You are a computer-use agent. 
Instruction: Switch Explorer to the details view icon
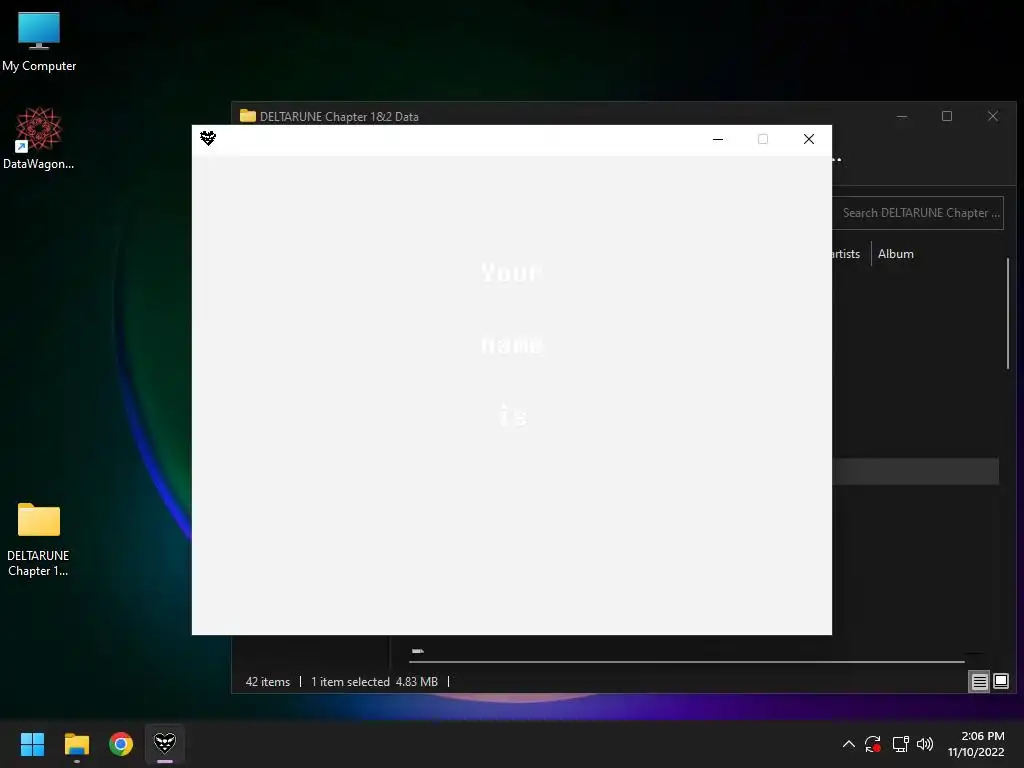[x=979, y=682]
